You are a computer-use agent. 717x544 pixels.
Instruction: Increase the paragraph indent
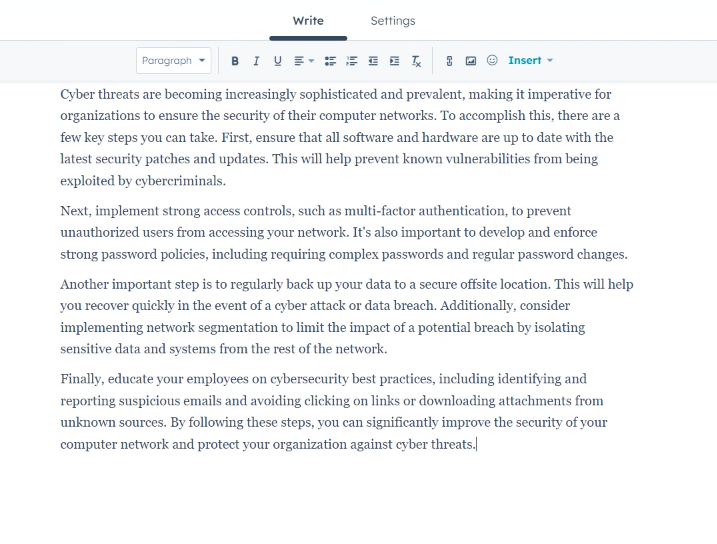point(394,61)
